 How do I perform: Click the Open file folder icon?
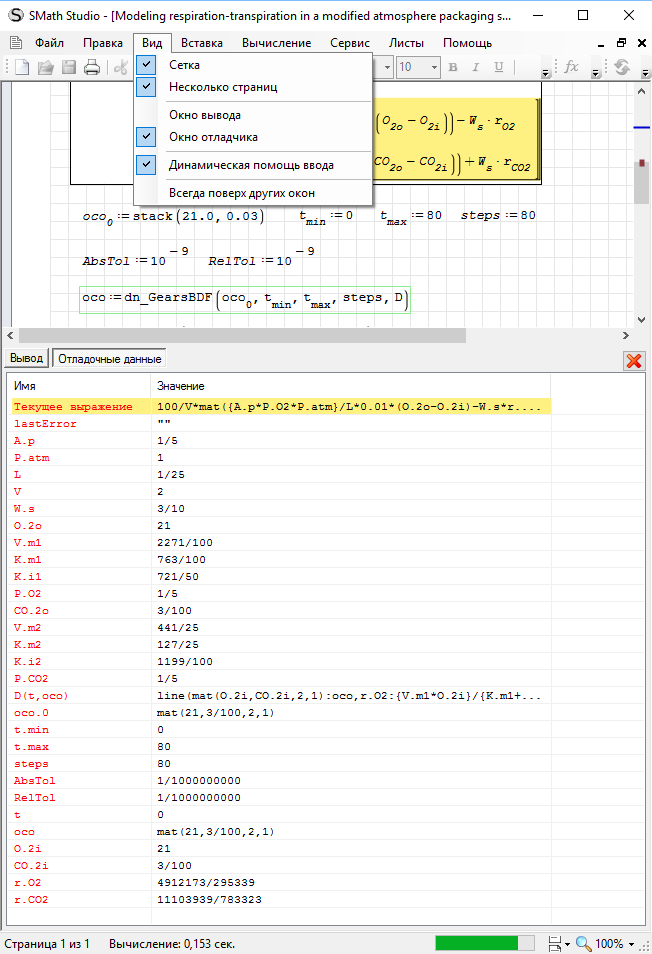[46, 67]
